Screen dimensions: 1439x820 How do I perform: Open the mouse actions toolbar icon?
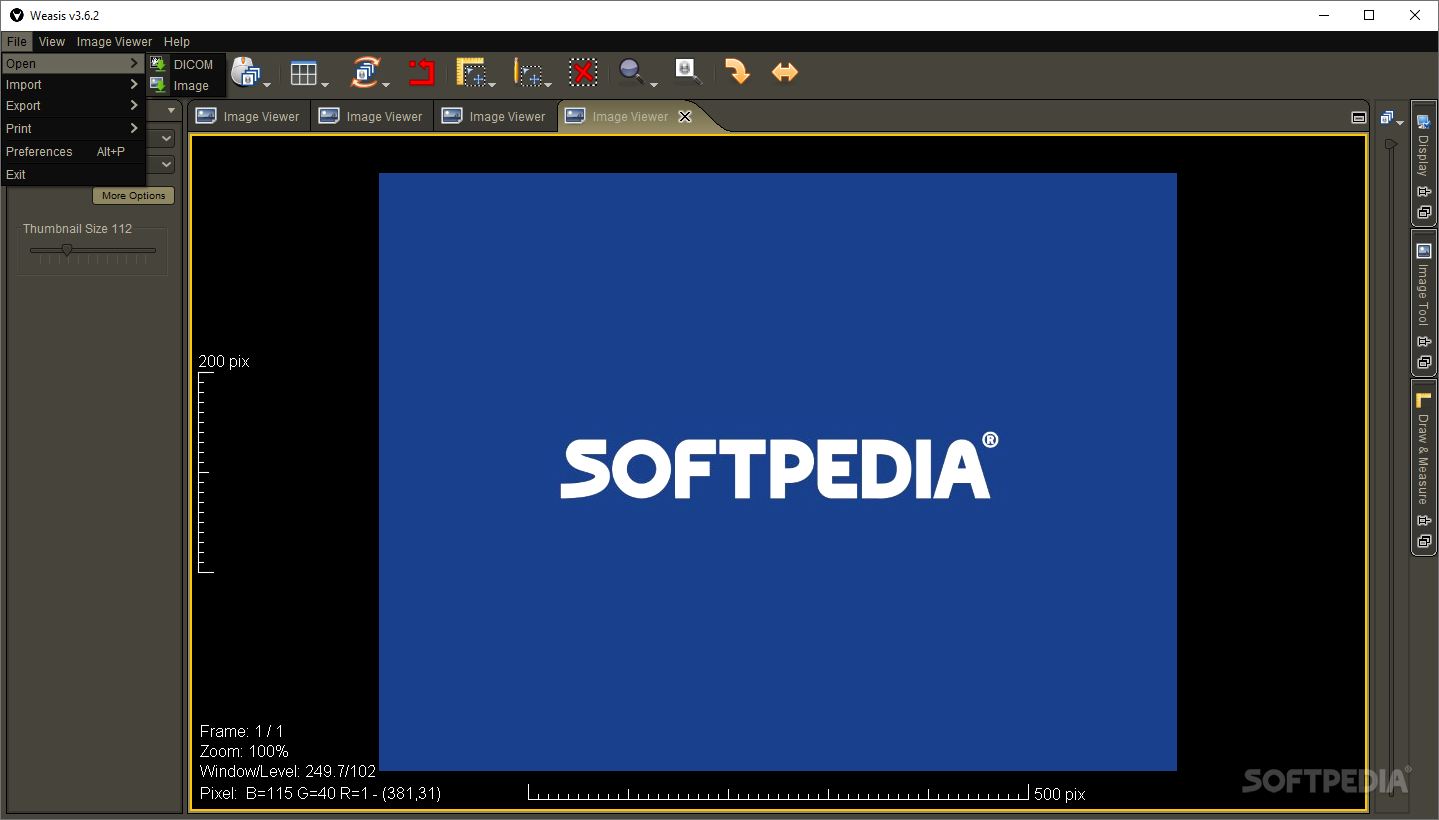tap(245, 72)
